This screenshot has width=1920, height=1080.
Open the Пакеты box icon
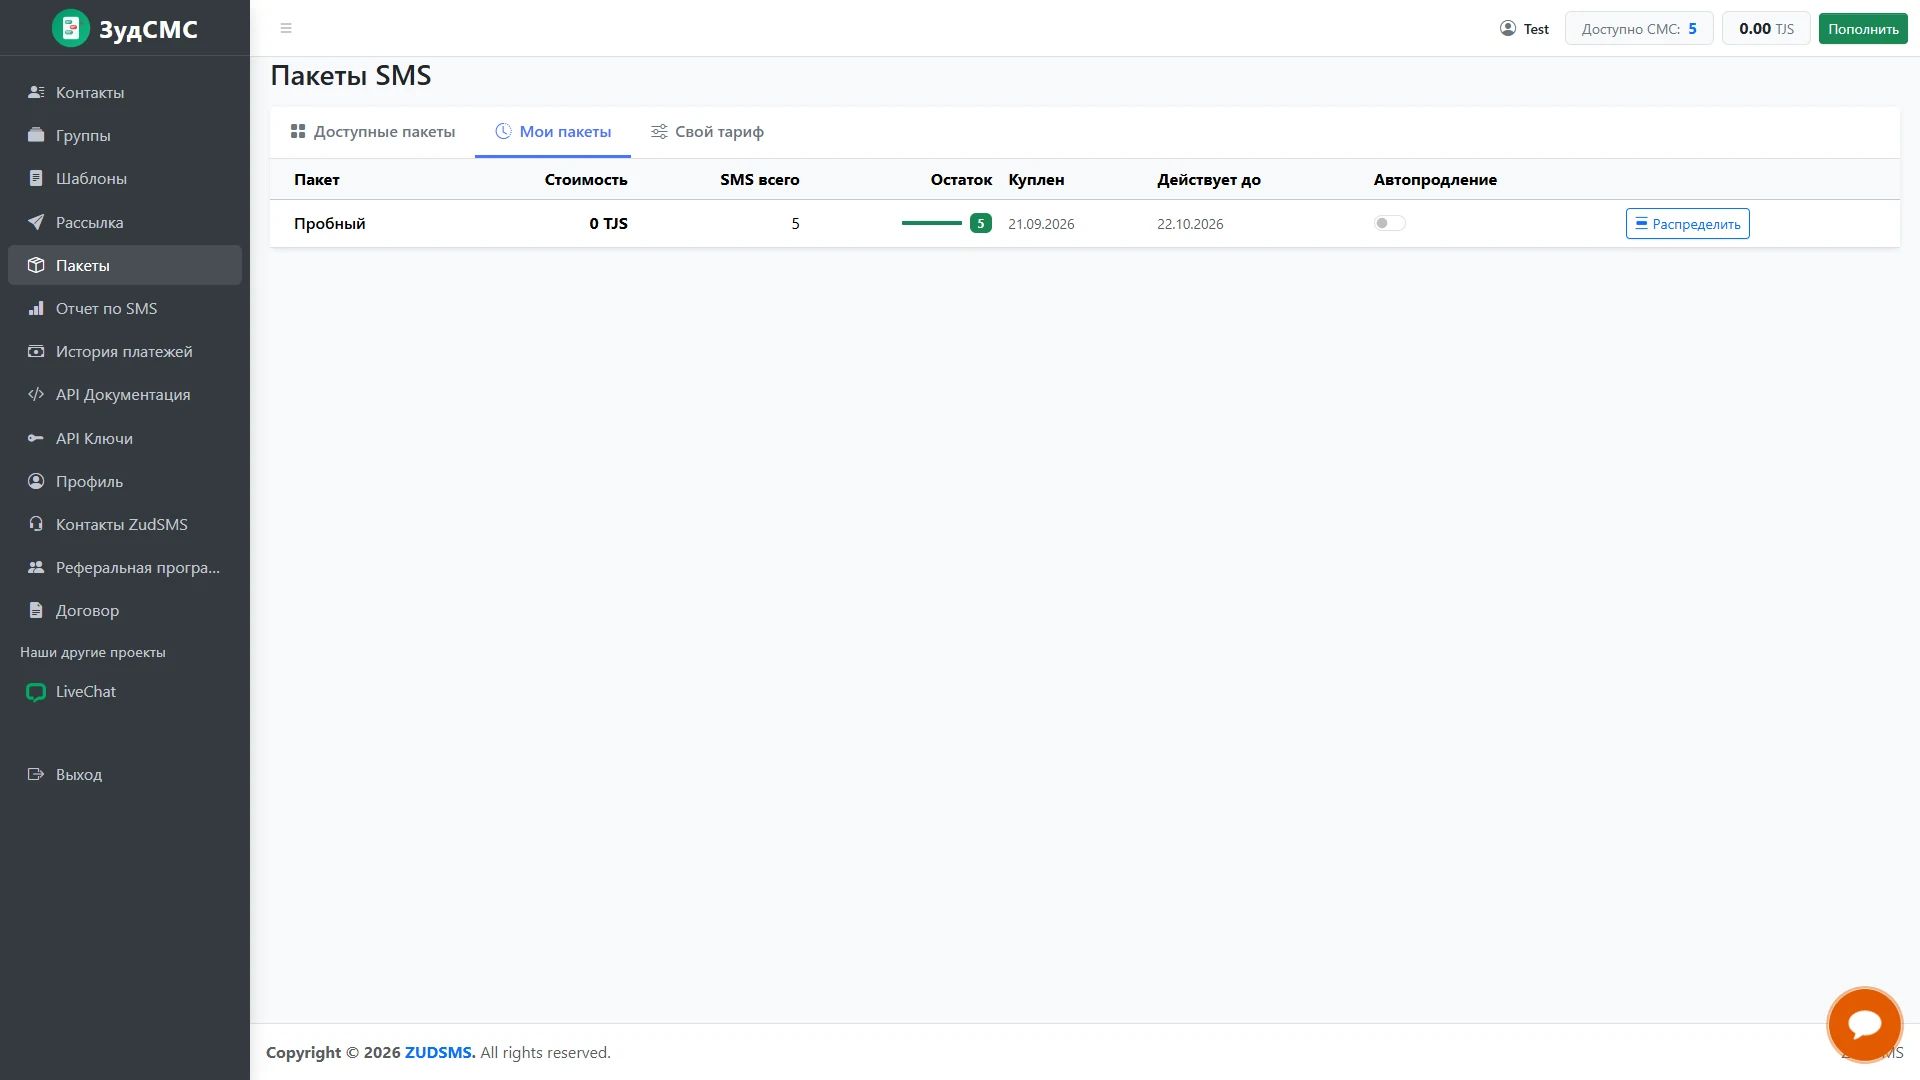[x=36, y=265]
